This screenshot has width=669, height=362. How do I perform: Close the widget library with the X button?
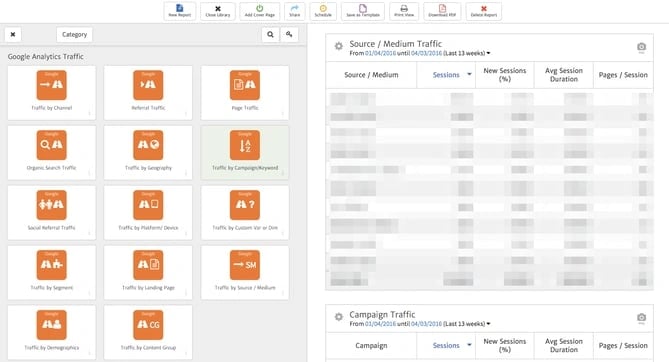(13, 35)
